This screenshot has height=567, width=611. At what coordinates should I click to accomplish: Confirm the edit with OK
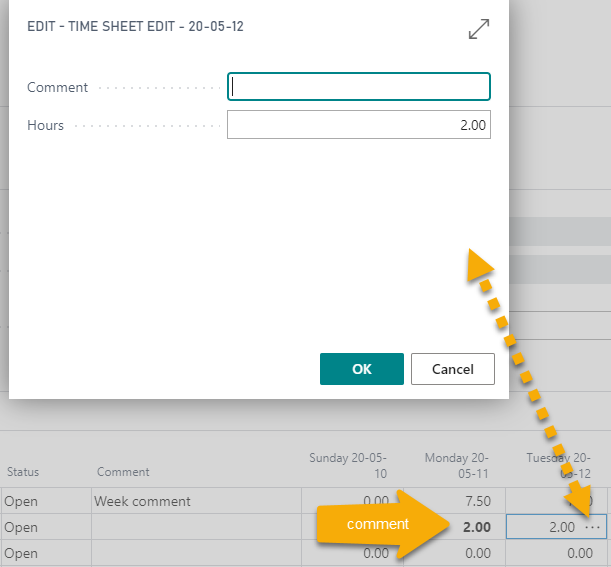pyautogui.click(x=361, y=369)
